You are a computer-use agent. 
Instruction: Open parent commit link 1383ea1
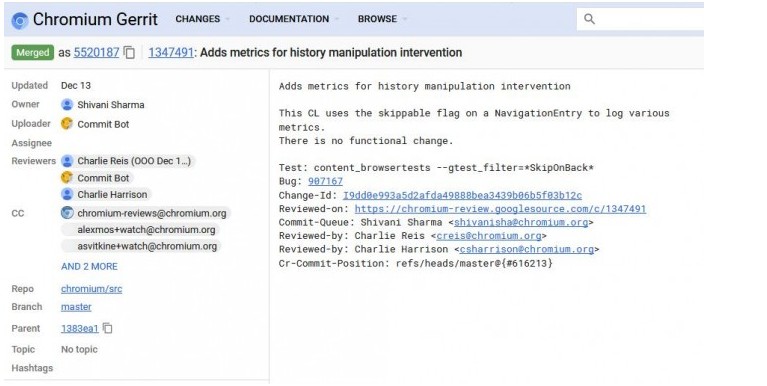(x=80, y=328)
